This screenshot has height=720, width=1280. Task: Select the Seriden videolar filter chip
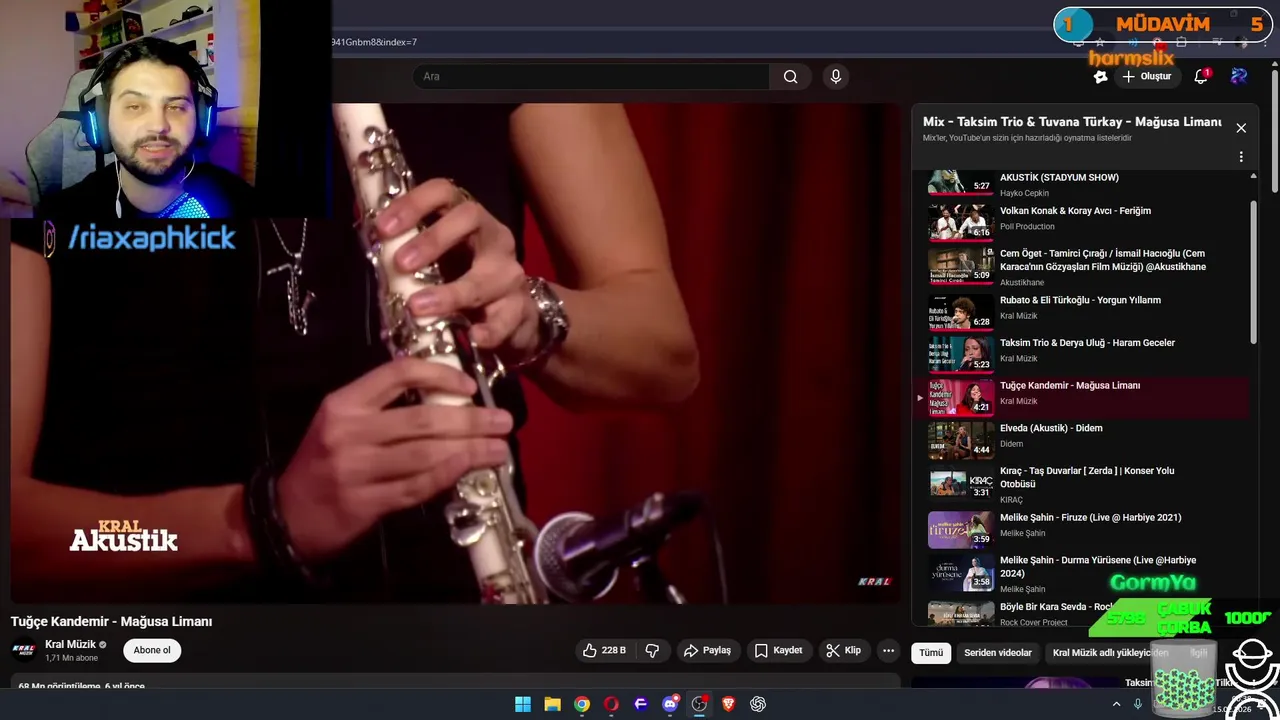[x=998, y=653]
